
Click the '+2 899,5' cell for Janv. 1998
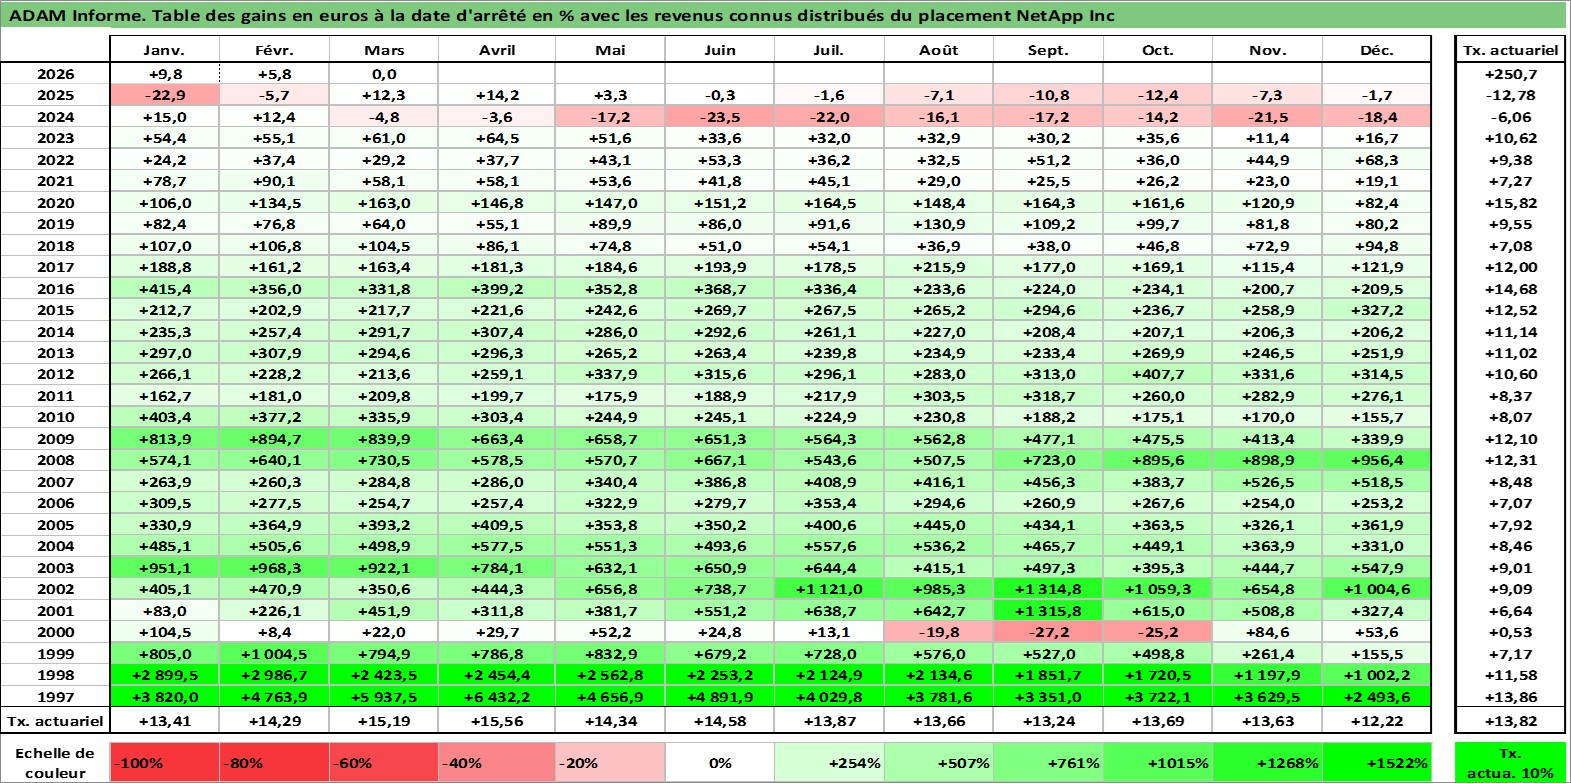164,675
